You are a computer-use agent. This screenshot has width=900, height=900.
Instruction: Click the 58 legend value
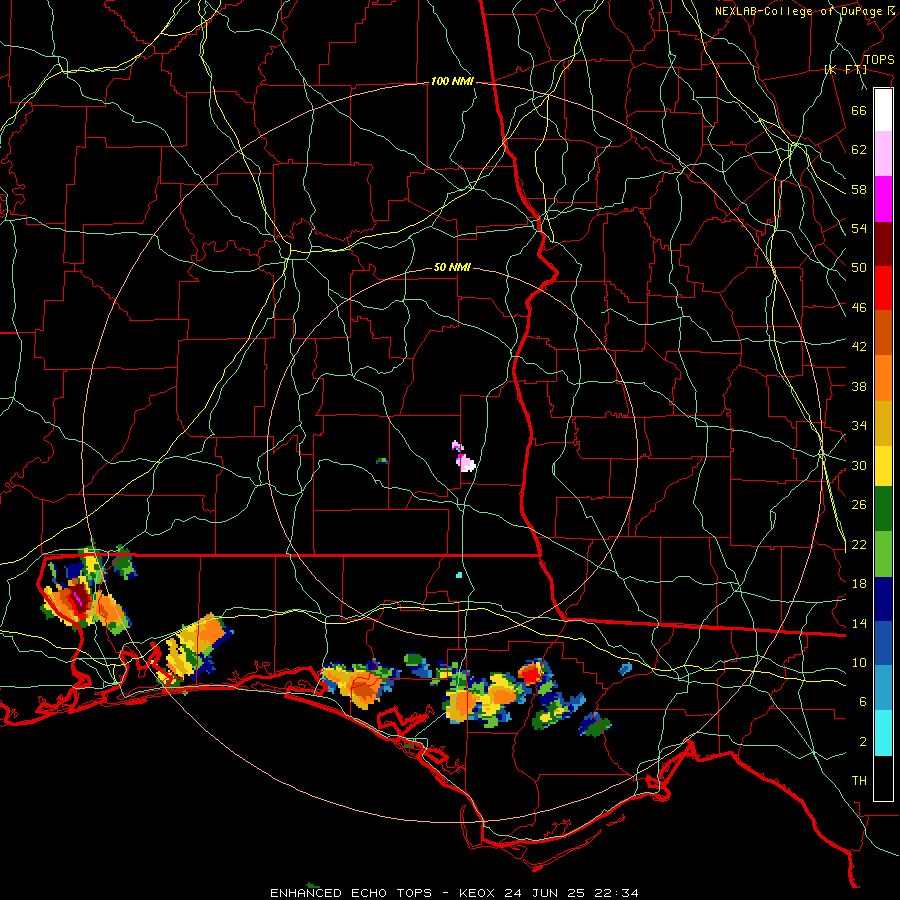pos(859,189)
